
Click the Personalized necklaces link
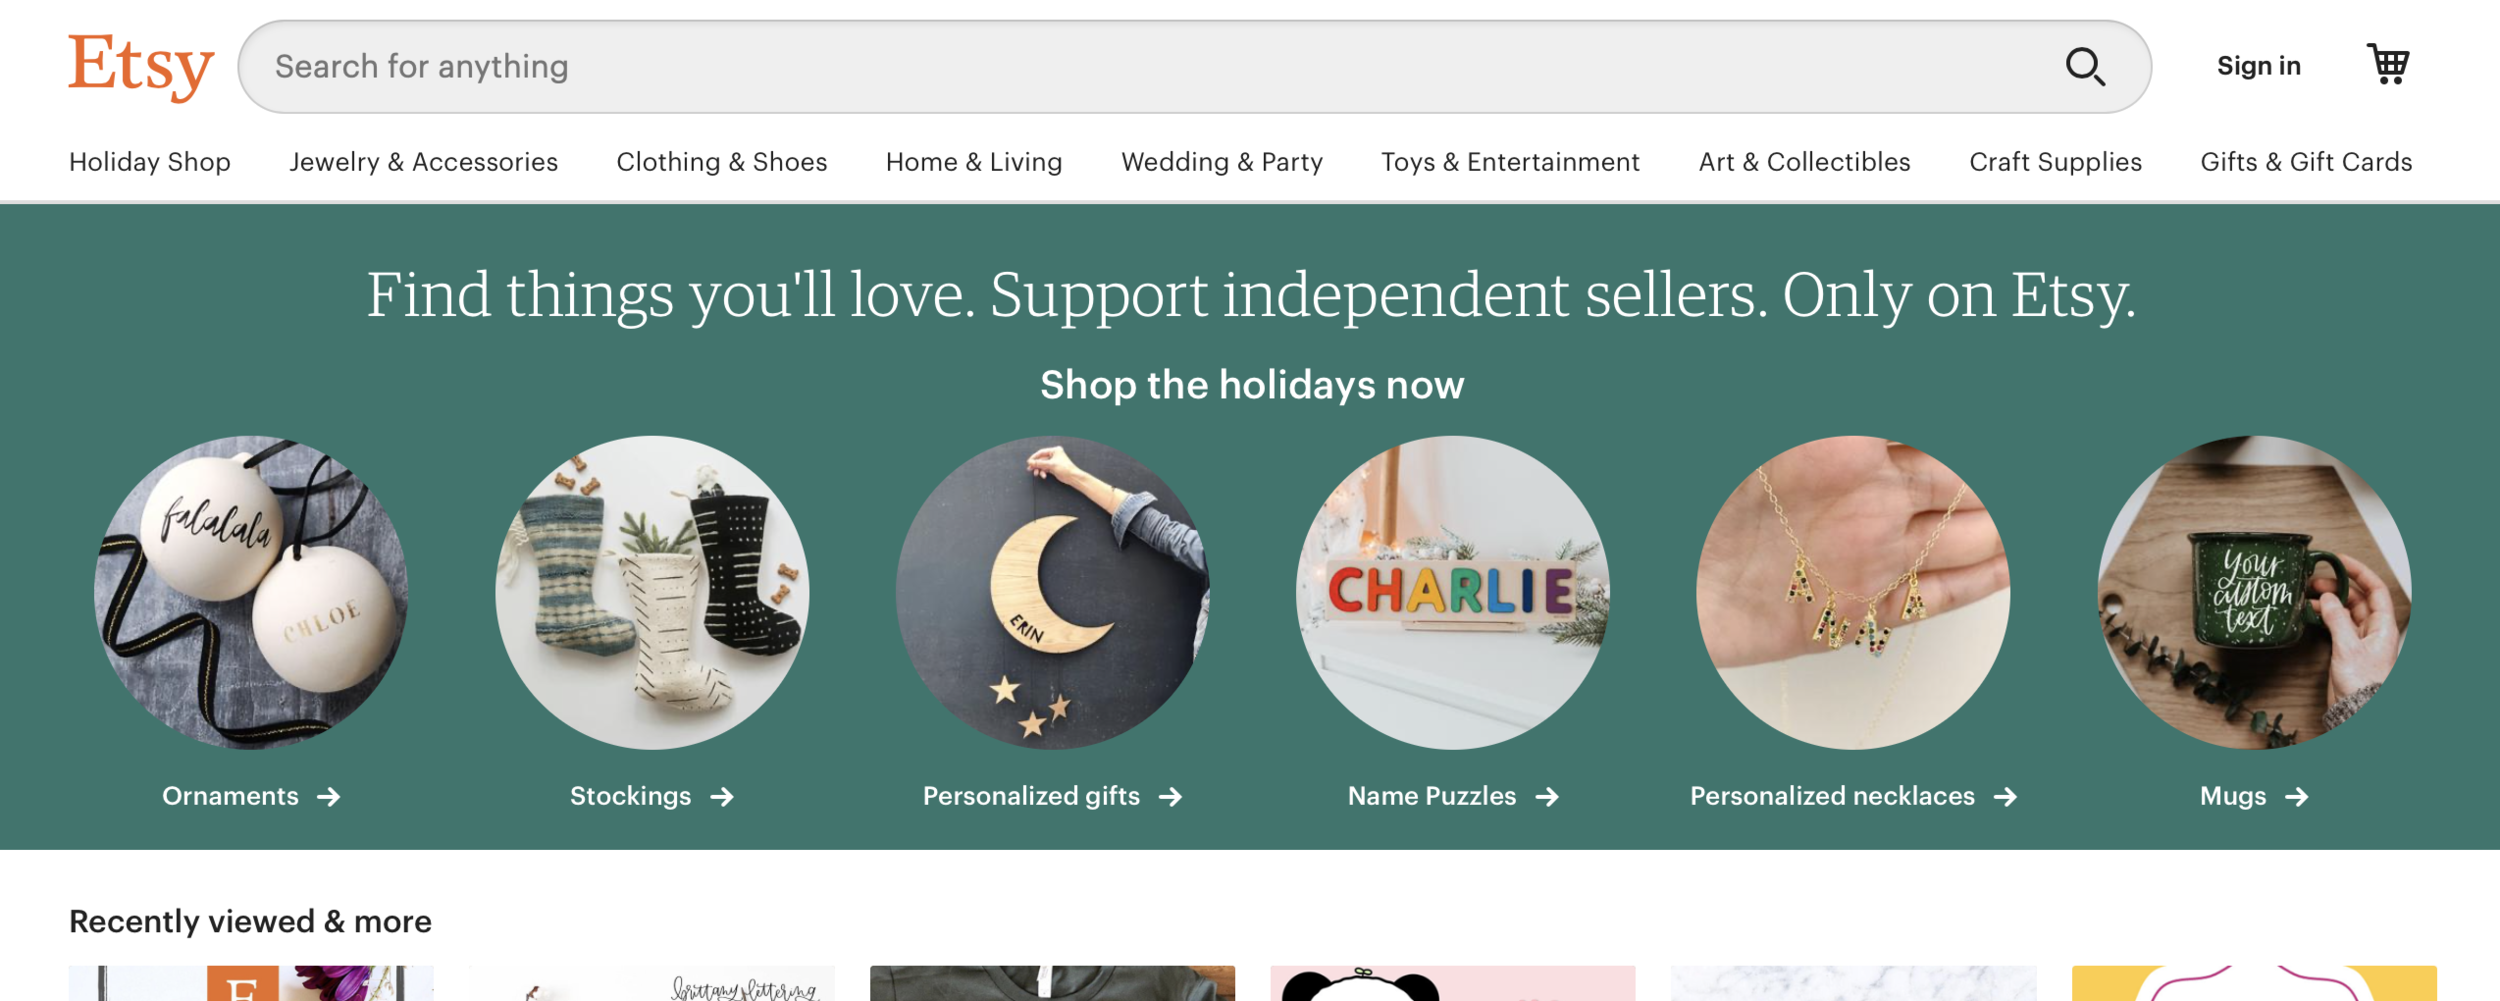point(1832,796)
